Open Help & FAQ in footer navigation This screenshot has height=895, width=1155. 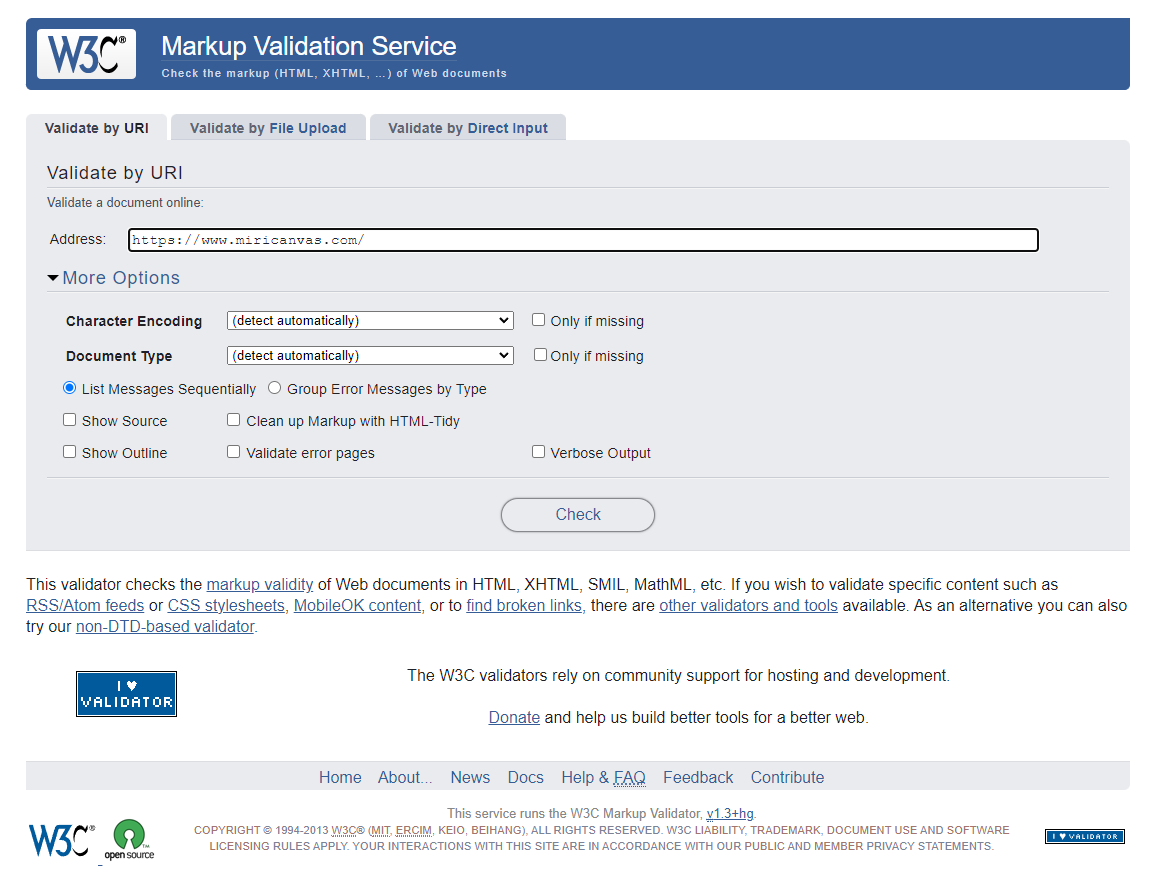(603, 778)
